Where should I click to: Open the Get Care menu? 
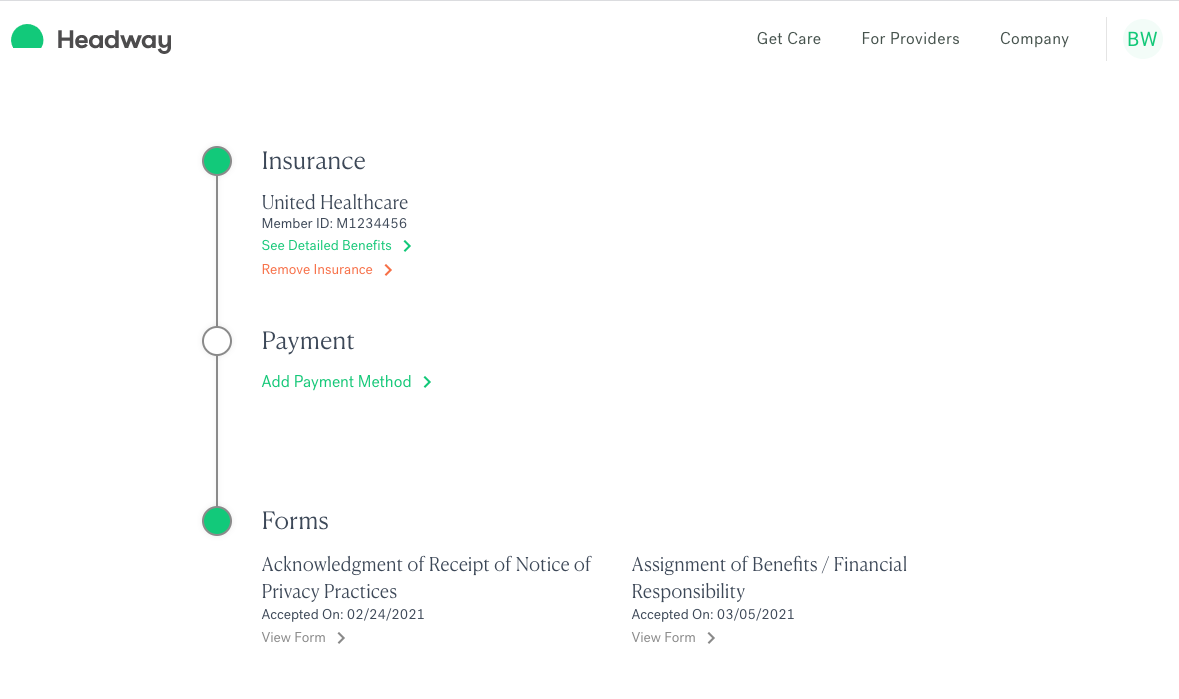(x=789, y=39)
